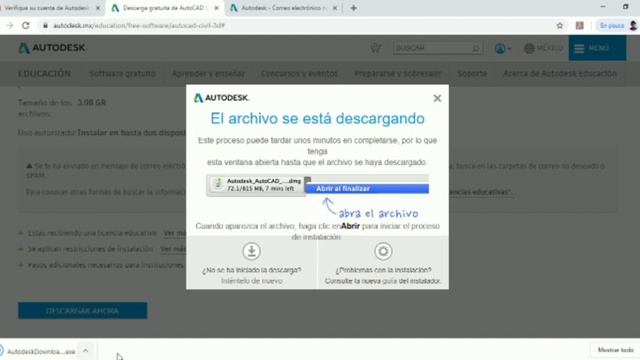Click the Inténtelo de nuevo link
The height and width of the screenshot is (360, 640).
coord(251,281)
